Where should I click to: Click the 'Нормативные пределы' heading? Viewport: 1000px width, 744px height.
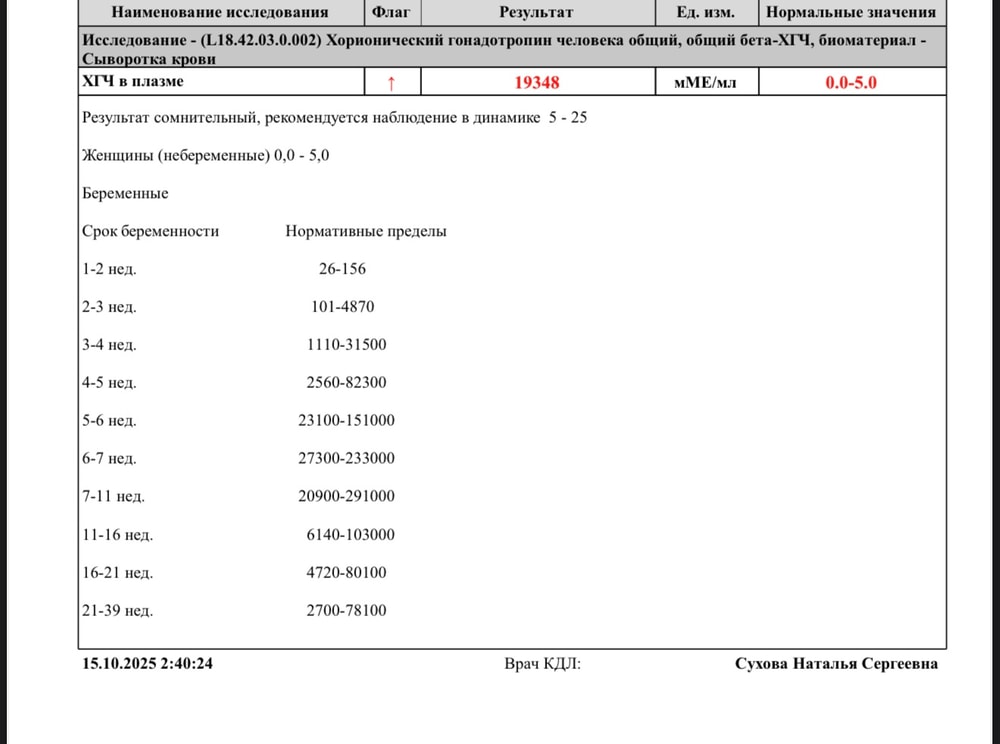coord(366,231)
